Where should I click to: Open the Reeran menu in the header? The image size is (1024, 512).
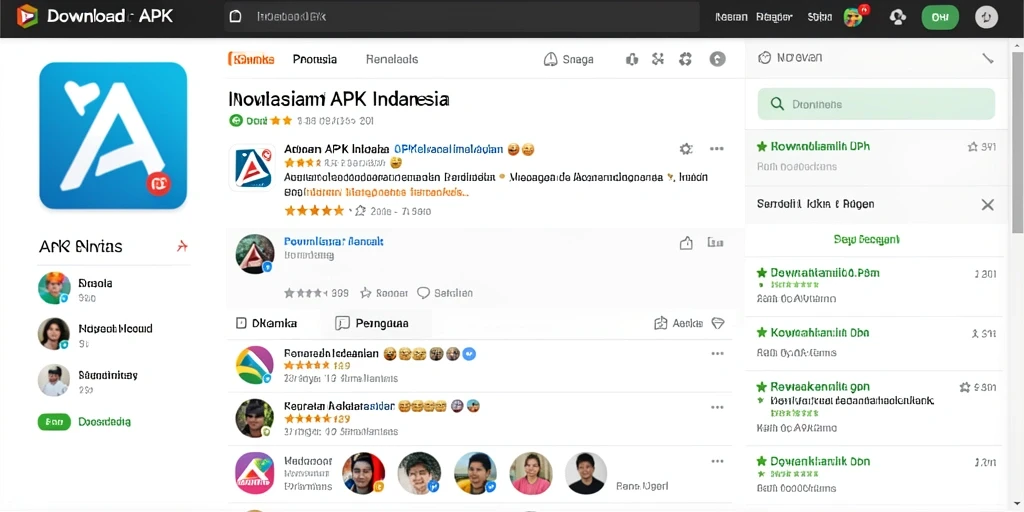pos(731,18)
